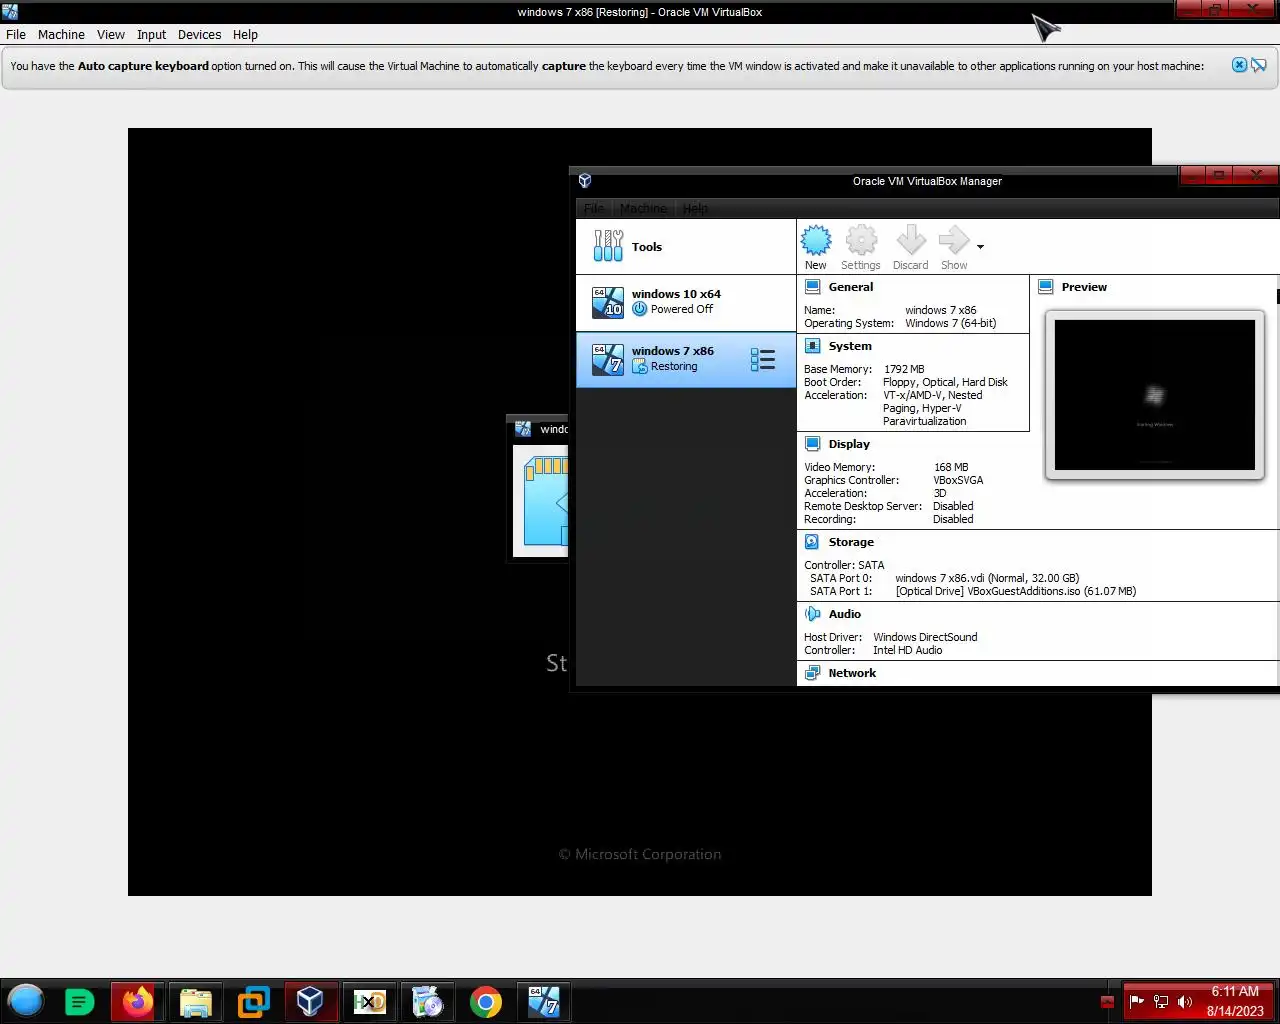1280x1024 pixels.
Task: Select the windows 7 x86 machine icon
Action: 608,359
